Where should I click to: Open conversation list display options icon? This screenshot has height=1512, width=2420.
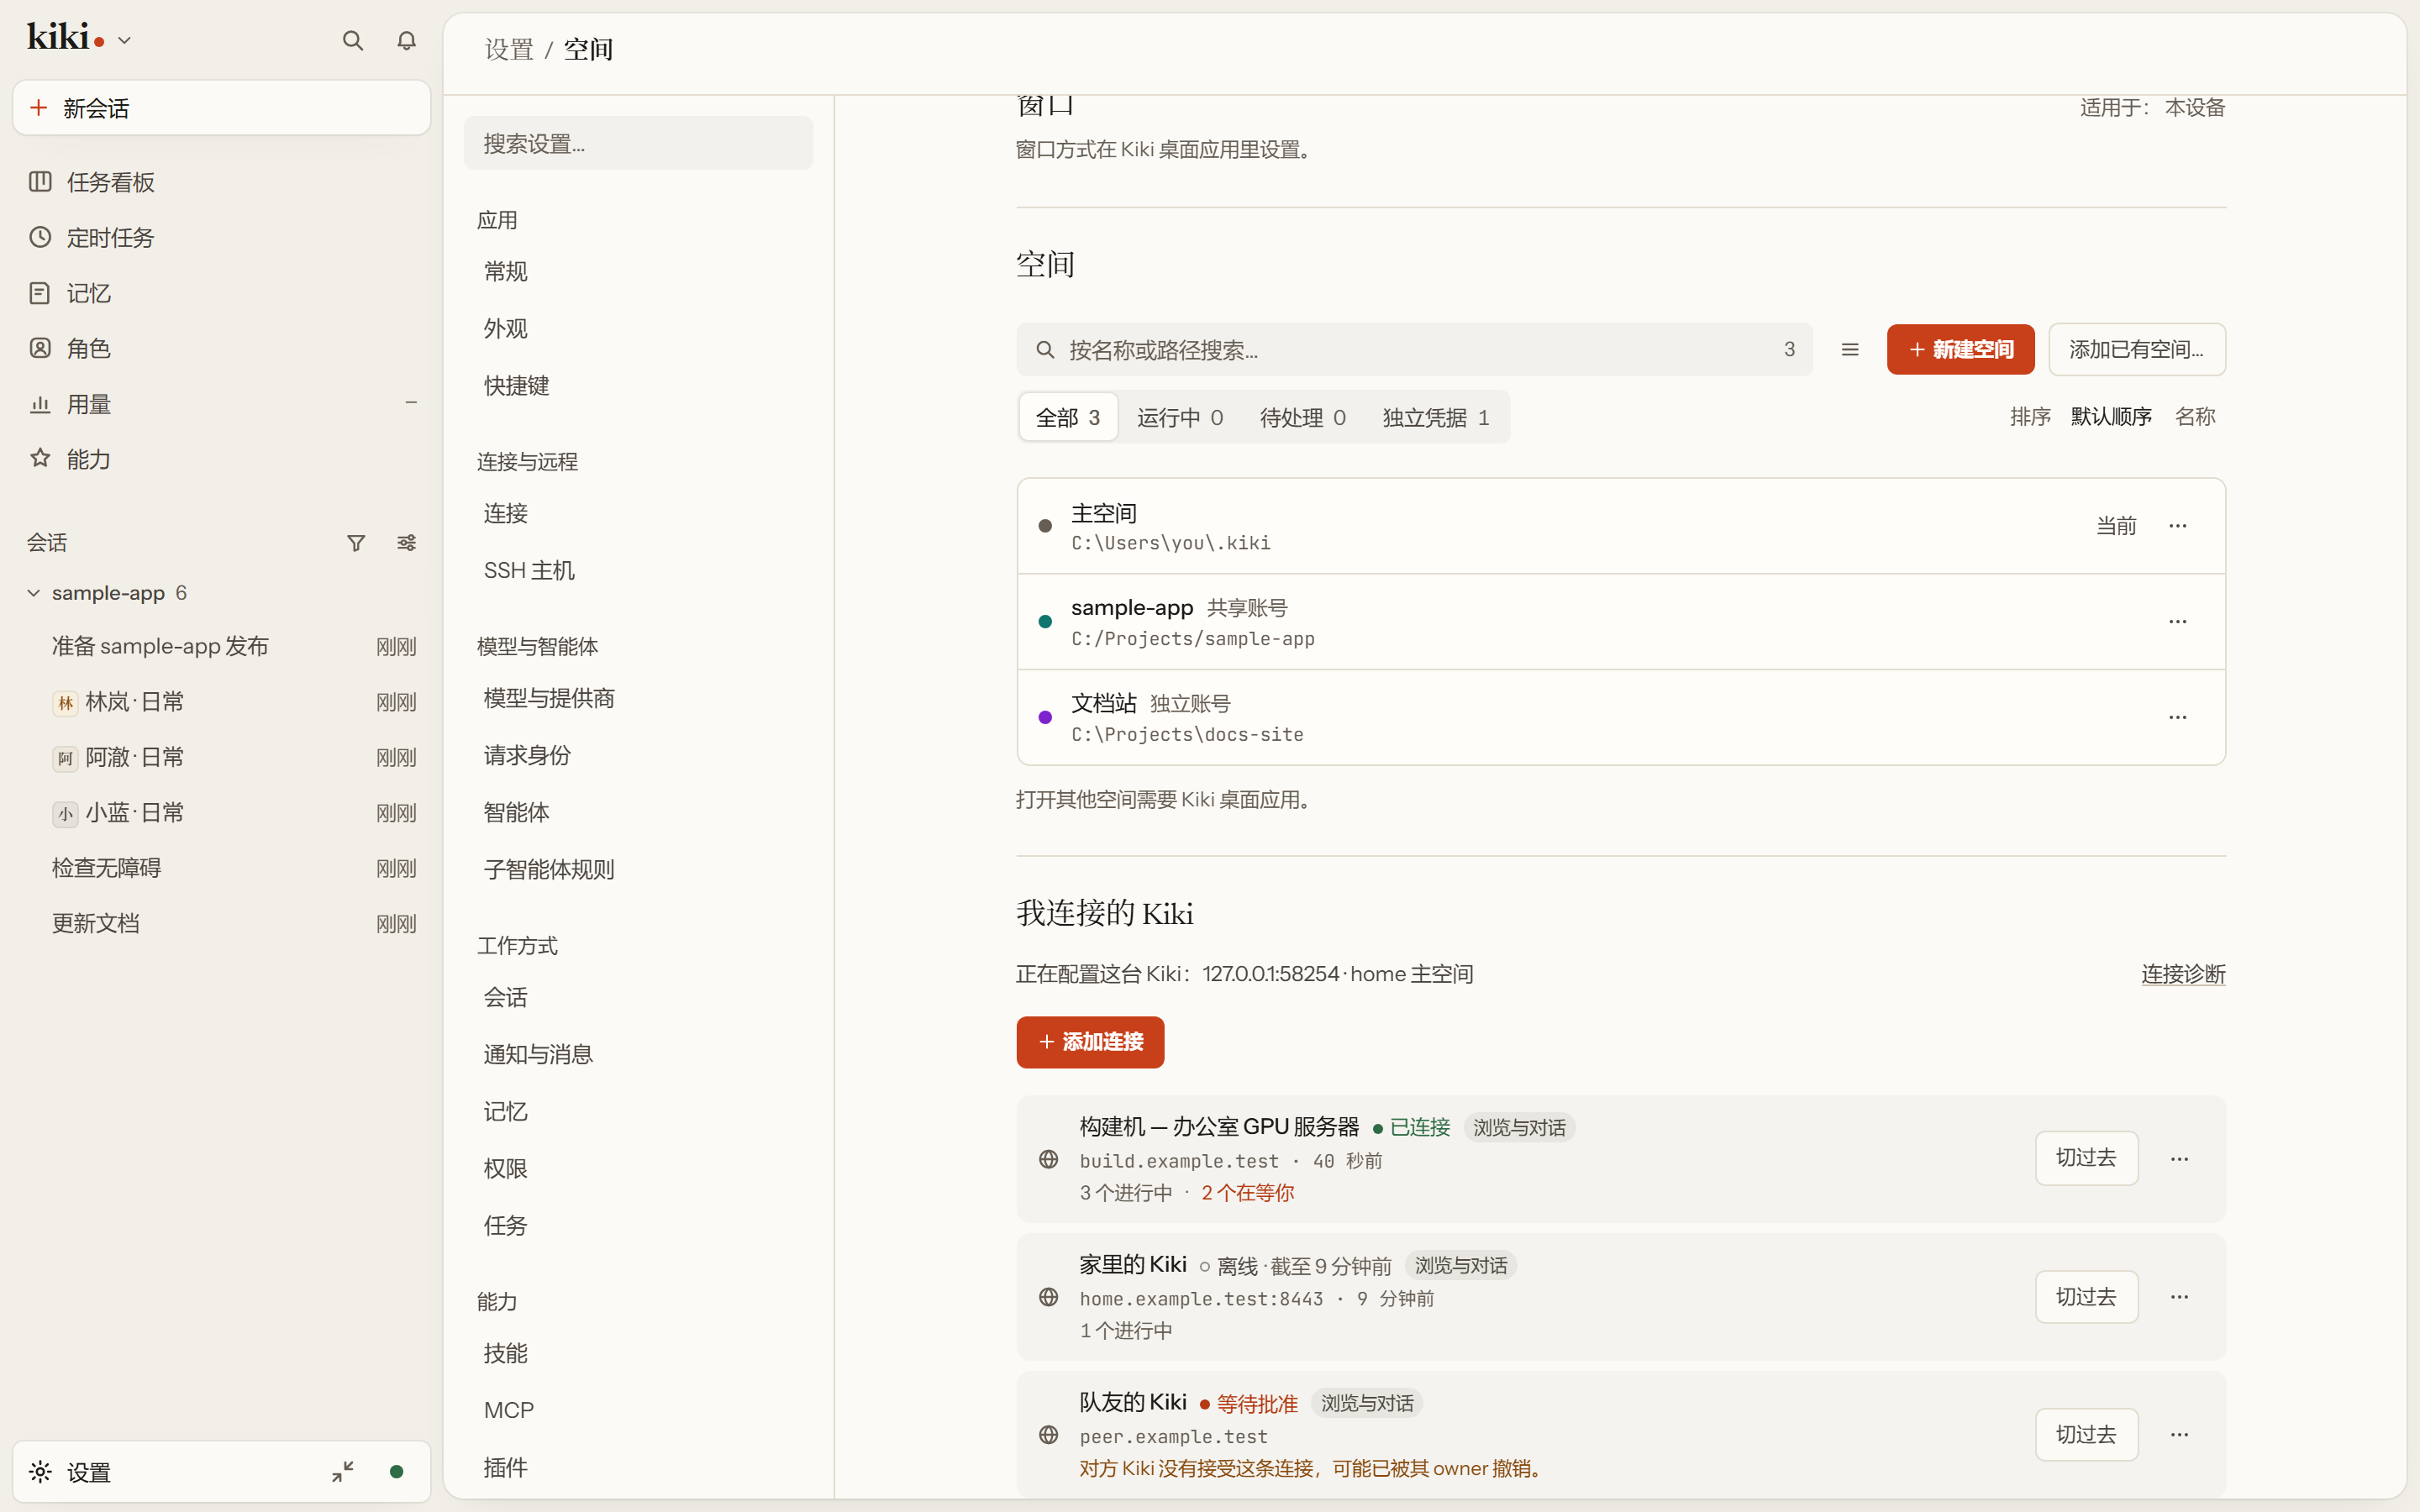pyautogui.click(x=406, y=543)
